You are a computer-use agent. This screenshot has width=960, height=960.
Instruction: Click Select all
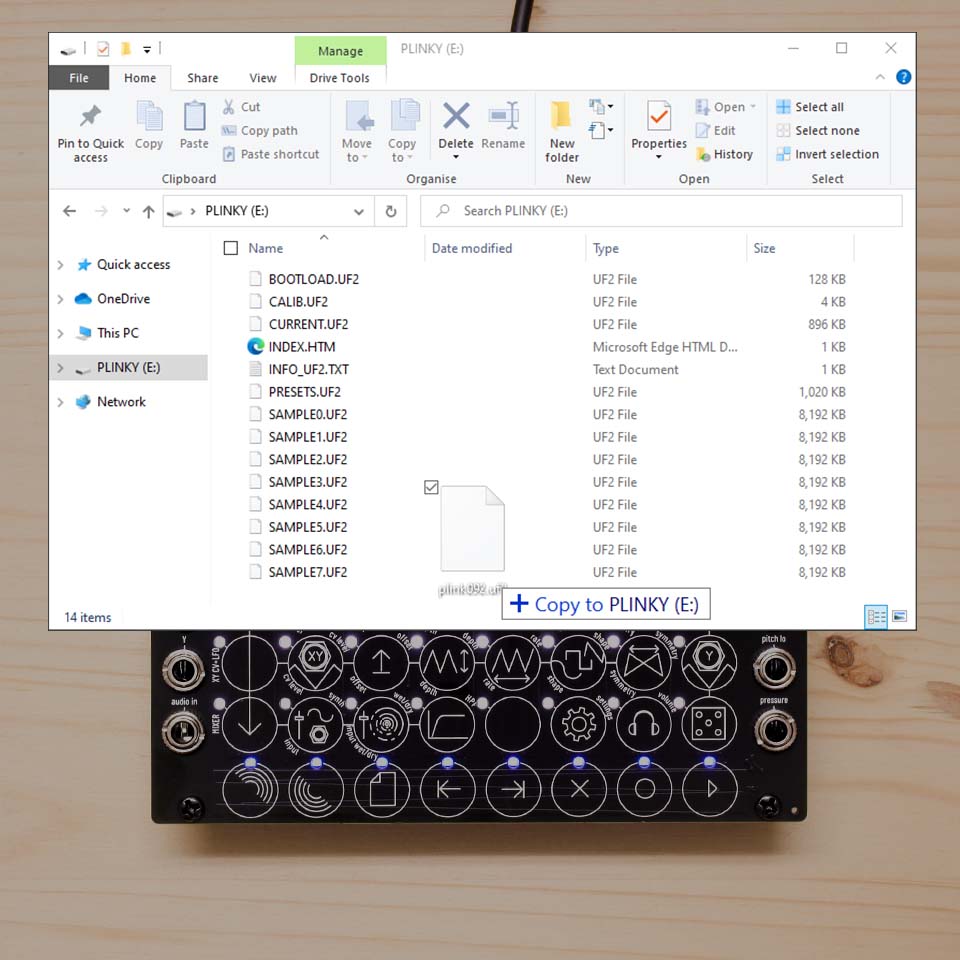pos(810,107)
